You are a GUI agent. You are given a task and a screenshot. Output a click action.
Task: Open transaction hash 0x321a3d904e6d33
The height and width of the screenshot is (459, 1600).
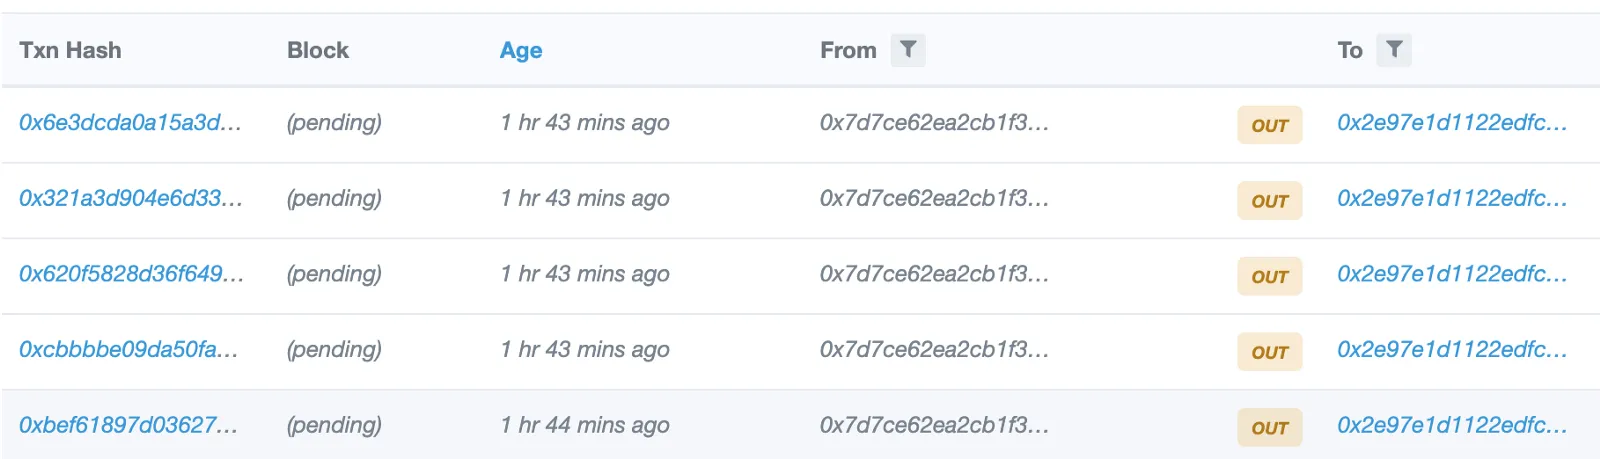(130, 198)
